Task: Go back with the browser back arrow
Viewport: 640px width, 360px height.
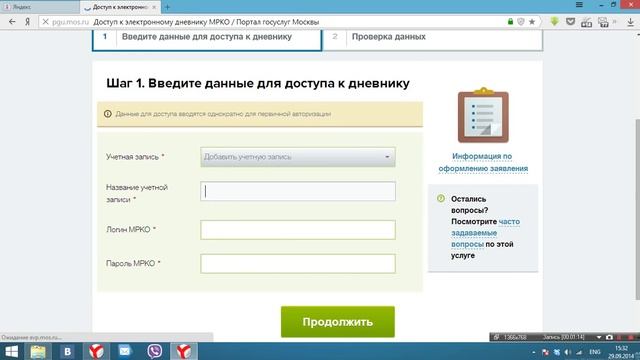Action: pyautogui.click(x=12, y=22)
